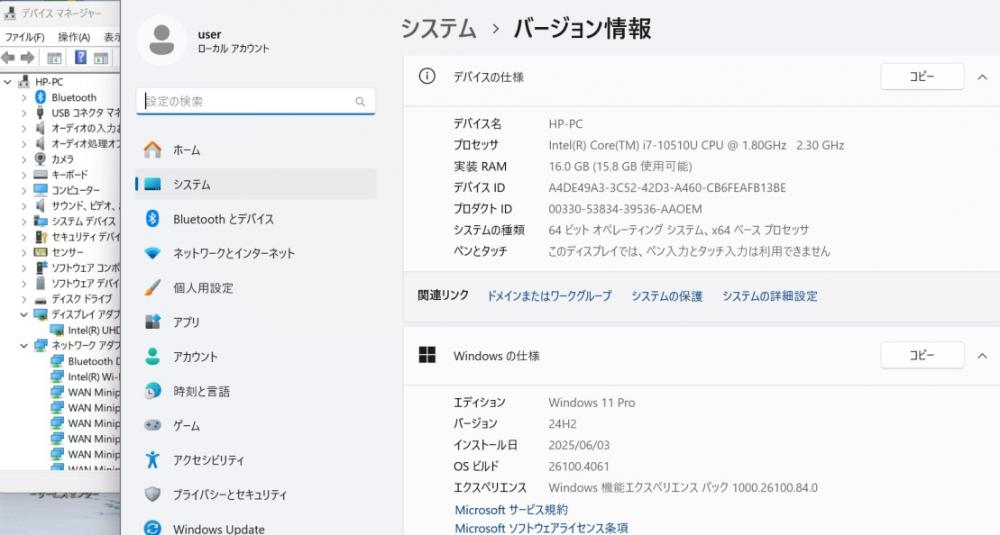Collapse the HP-PC root node in Device Manager
Screen dimensions: 1000x535
point(8,82)
